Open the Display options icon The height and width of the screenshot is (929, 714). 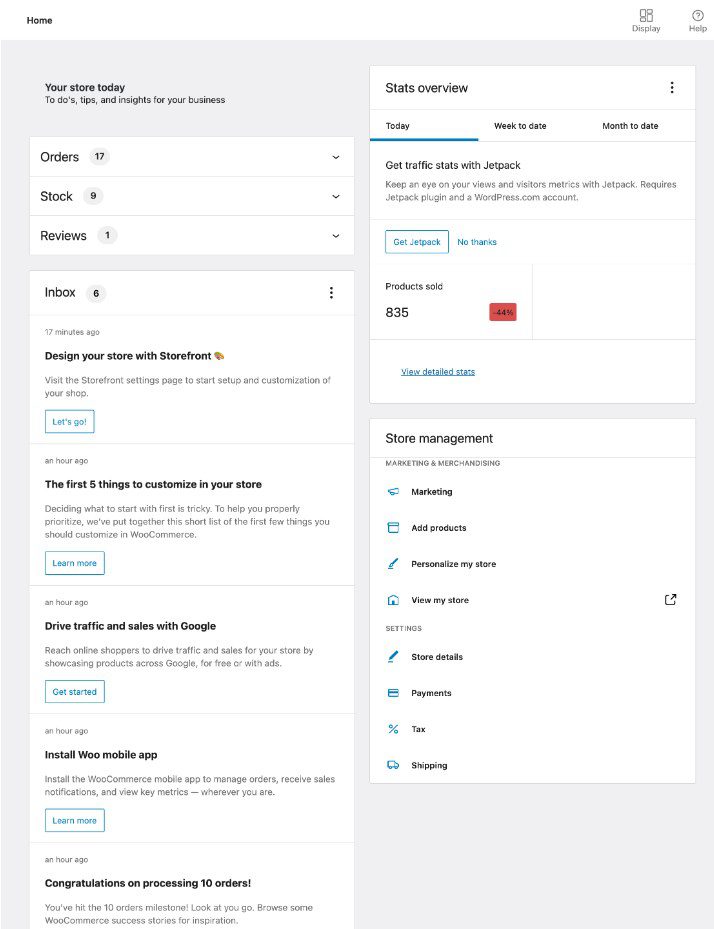646,16
